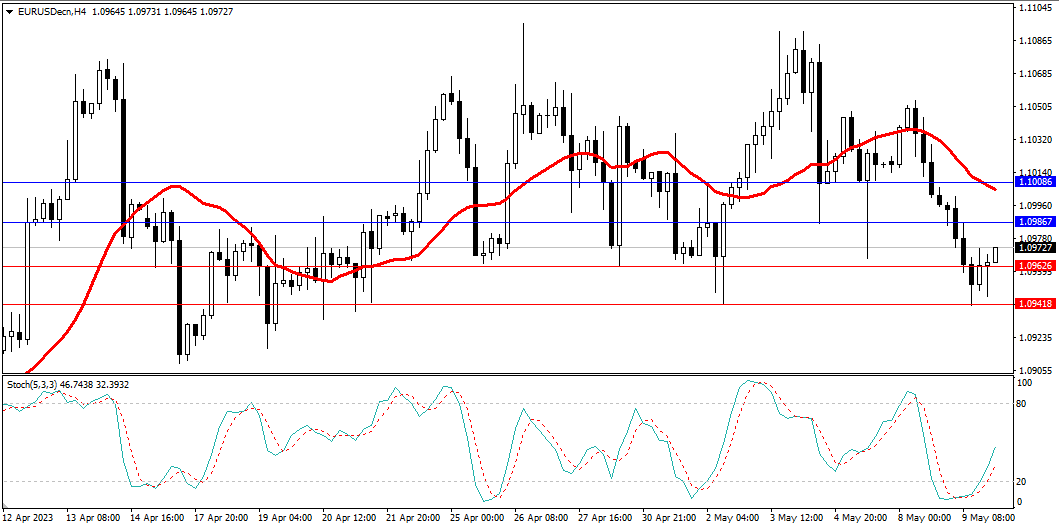Click the 14 Apr 16:00 time label
Viewport: 1059px width, 529px height.
[157, 518]
